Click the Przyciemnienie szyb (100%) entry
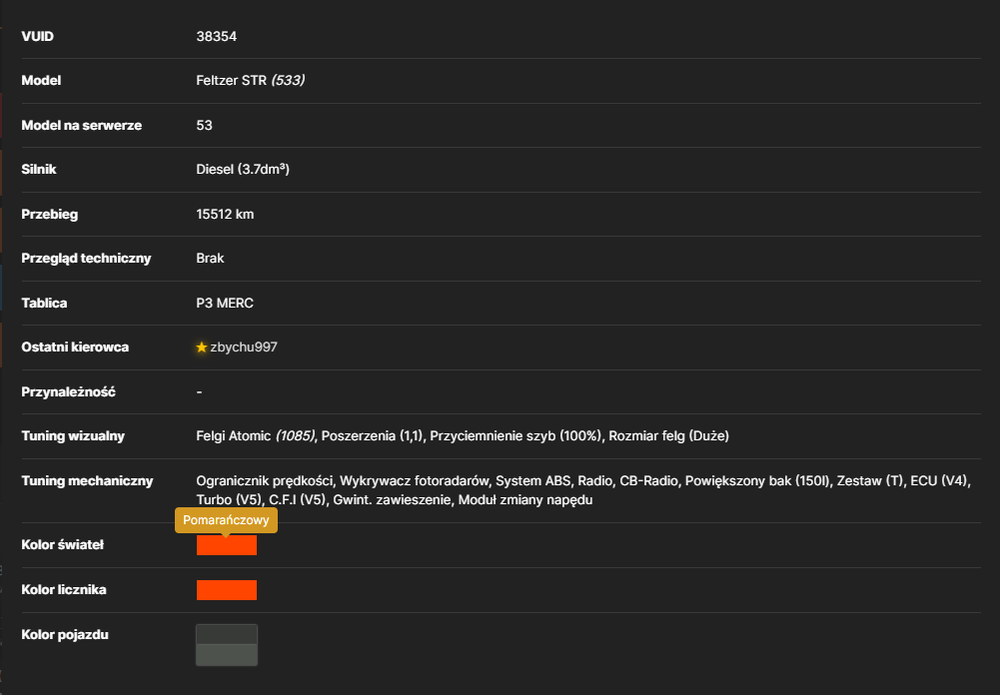 click(516, 436)
